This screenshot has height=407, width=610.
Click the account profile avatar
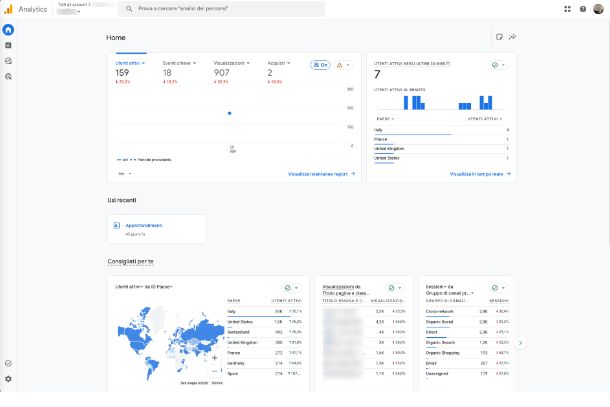click(598, 9)
